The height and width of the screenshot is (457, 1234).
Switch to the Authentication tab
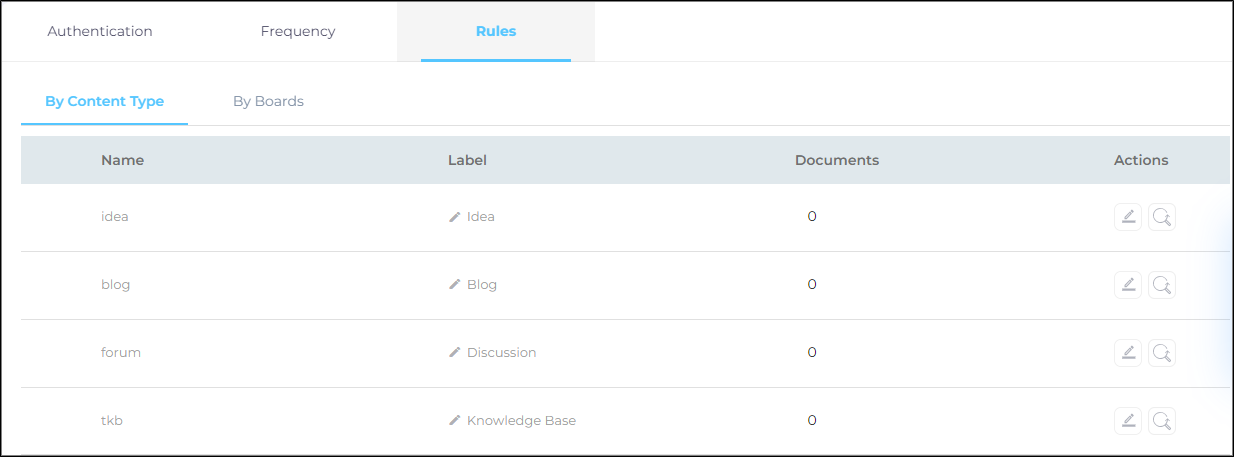pyautogui.click(x=100, y=31)
